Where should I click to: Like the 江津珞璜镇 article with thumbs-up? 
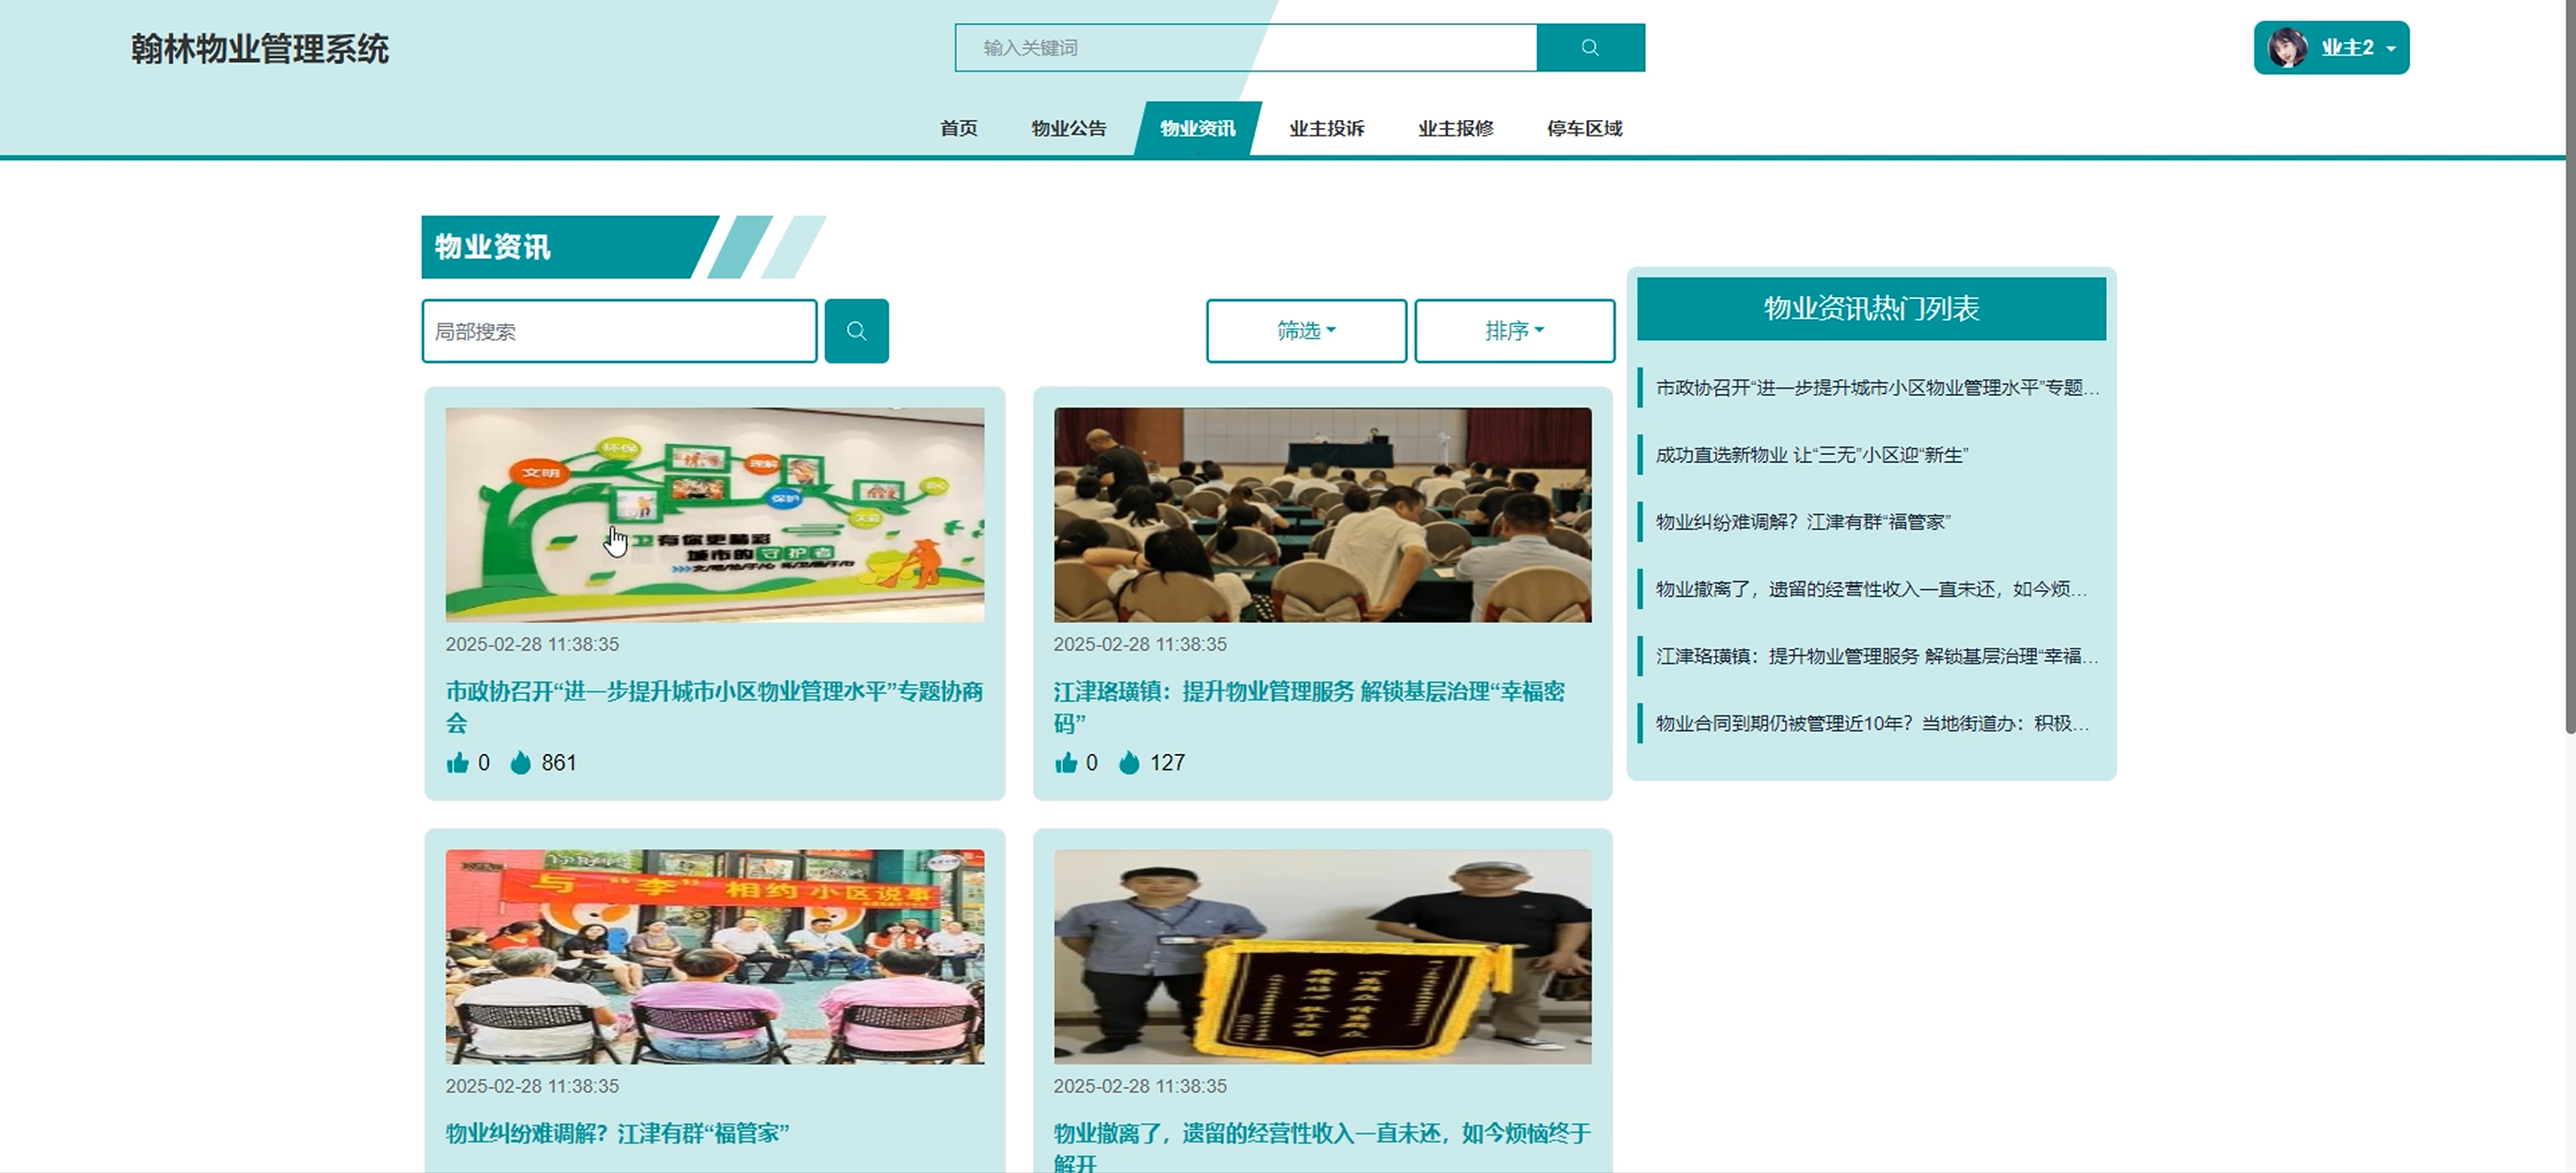tap(1065, 763)
